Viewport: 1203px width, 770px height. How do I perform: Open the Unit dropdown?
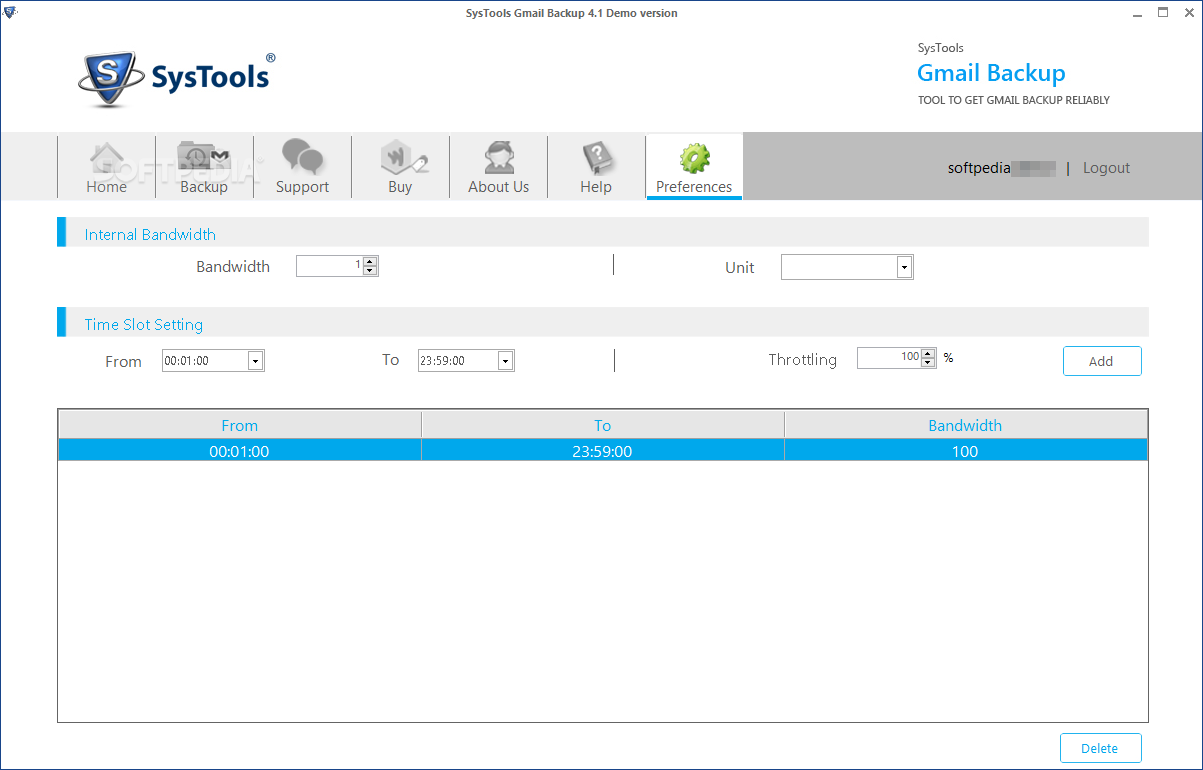point(847,267)
